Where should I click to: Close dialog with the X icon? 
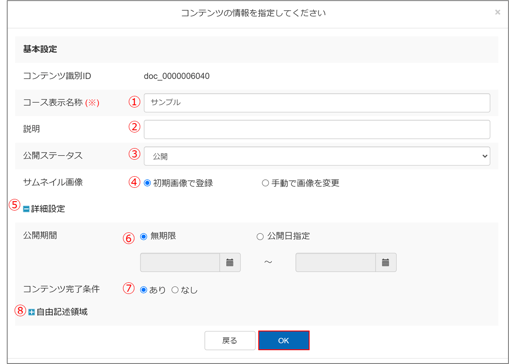[497, 12]
